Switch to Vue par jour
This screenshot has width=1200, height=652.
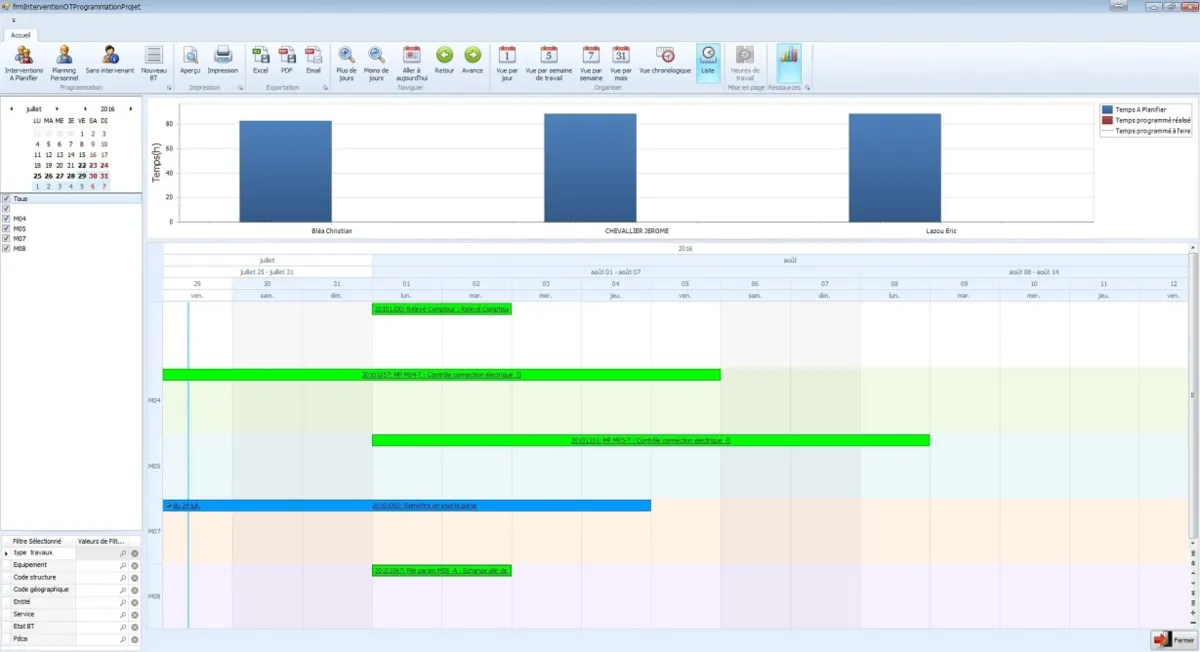(507, 62)
